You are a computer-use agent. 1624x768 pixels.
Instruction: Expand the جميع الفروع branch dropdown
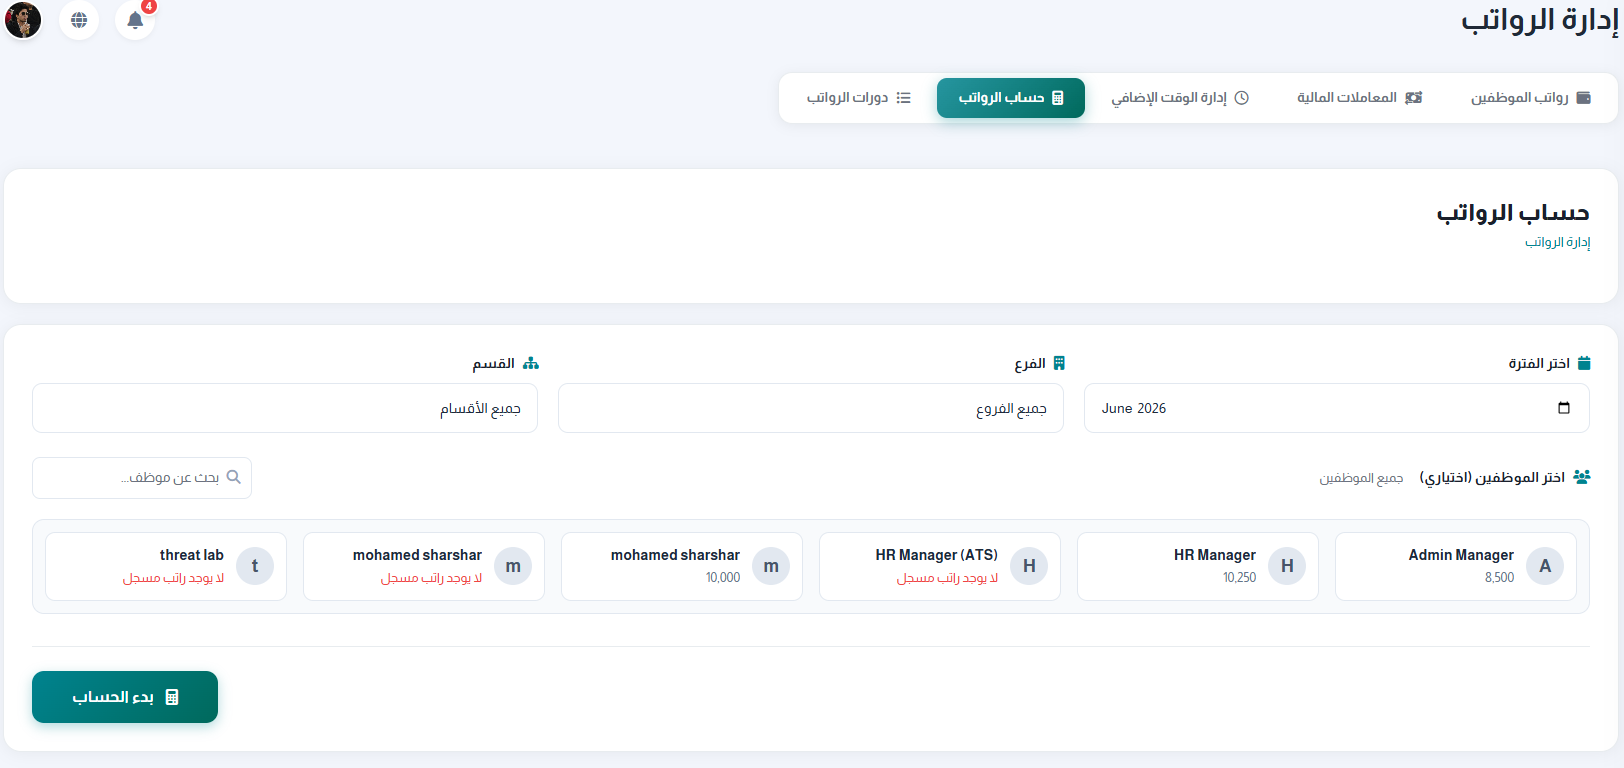coord(810,408)
